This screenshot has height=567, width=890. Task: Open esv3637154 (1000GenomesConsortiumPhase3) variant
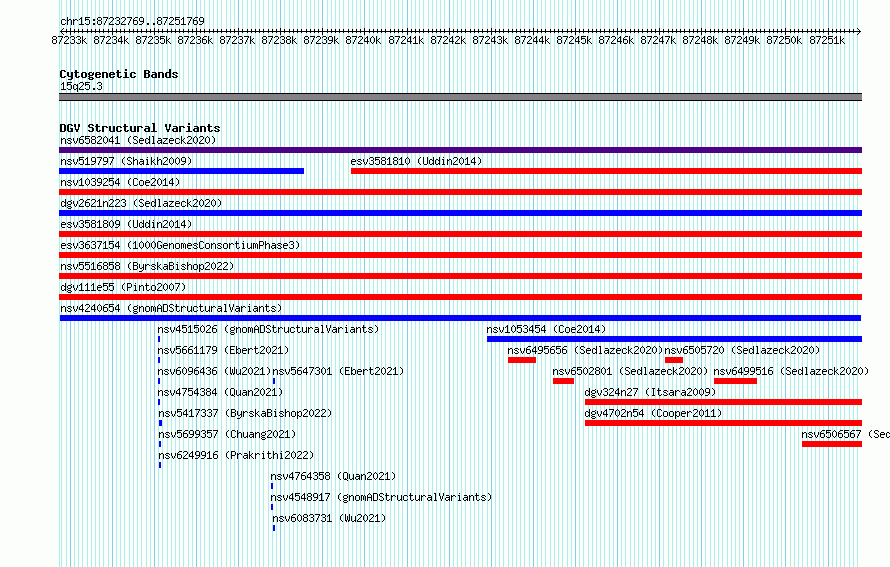pos(180,245)
